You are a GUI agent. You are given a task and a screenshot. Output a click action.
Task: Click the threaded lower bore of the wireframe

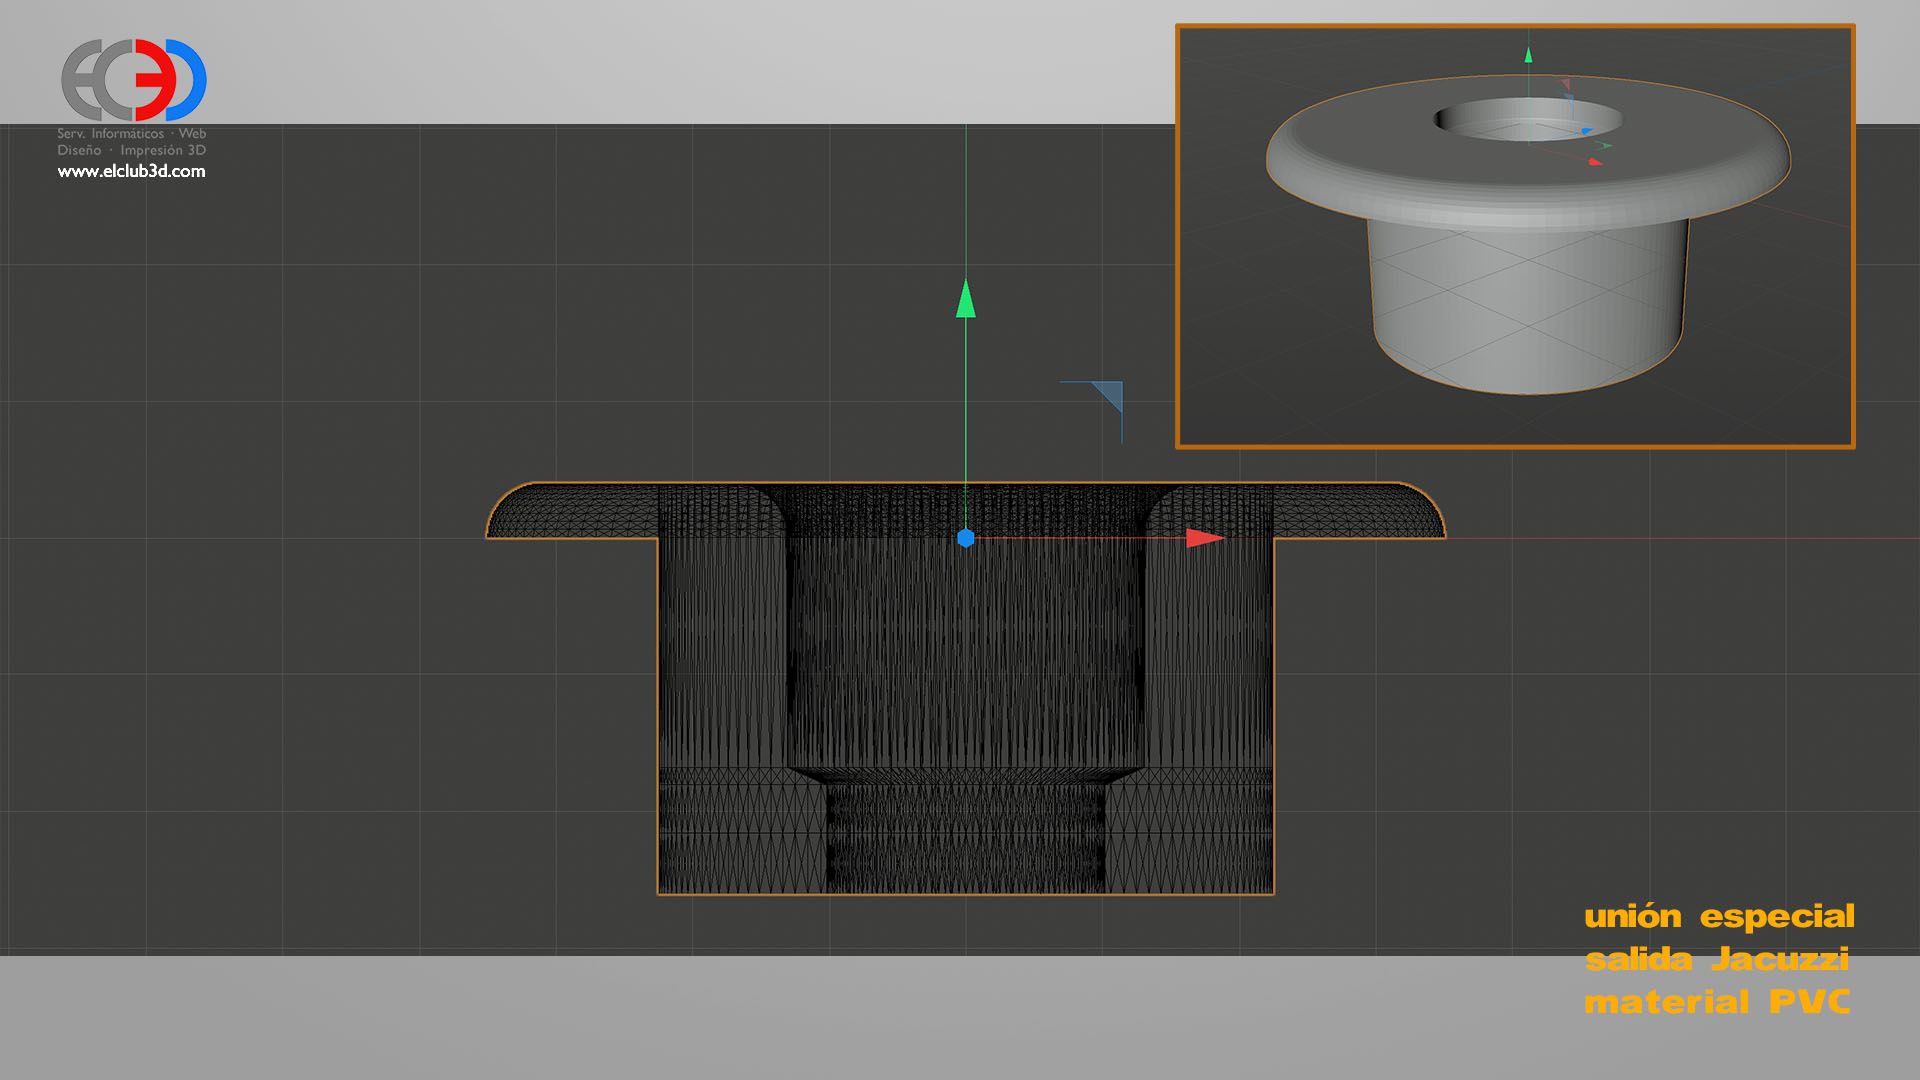point(965,838)
